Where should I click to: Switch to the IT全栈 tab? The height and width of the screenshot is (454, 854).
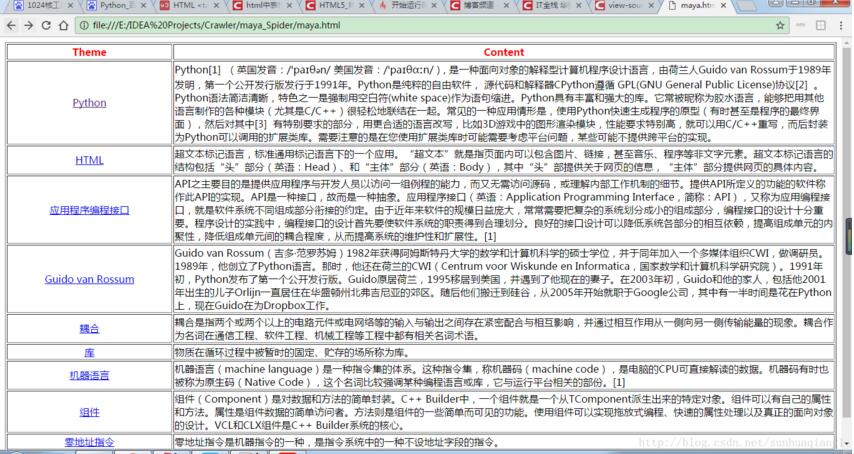coord(553,5)
